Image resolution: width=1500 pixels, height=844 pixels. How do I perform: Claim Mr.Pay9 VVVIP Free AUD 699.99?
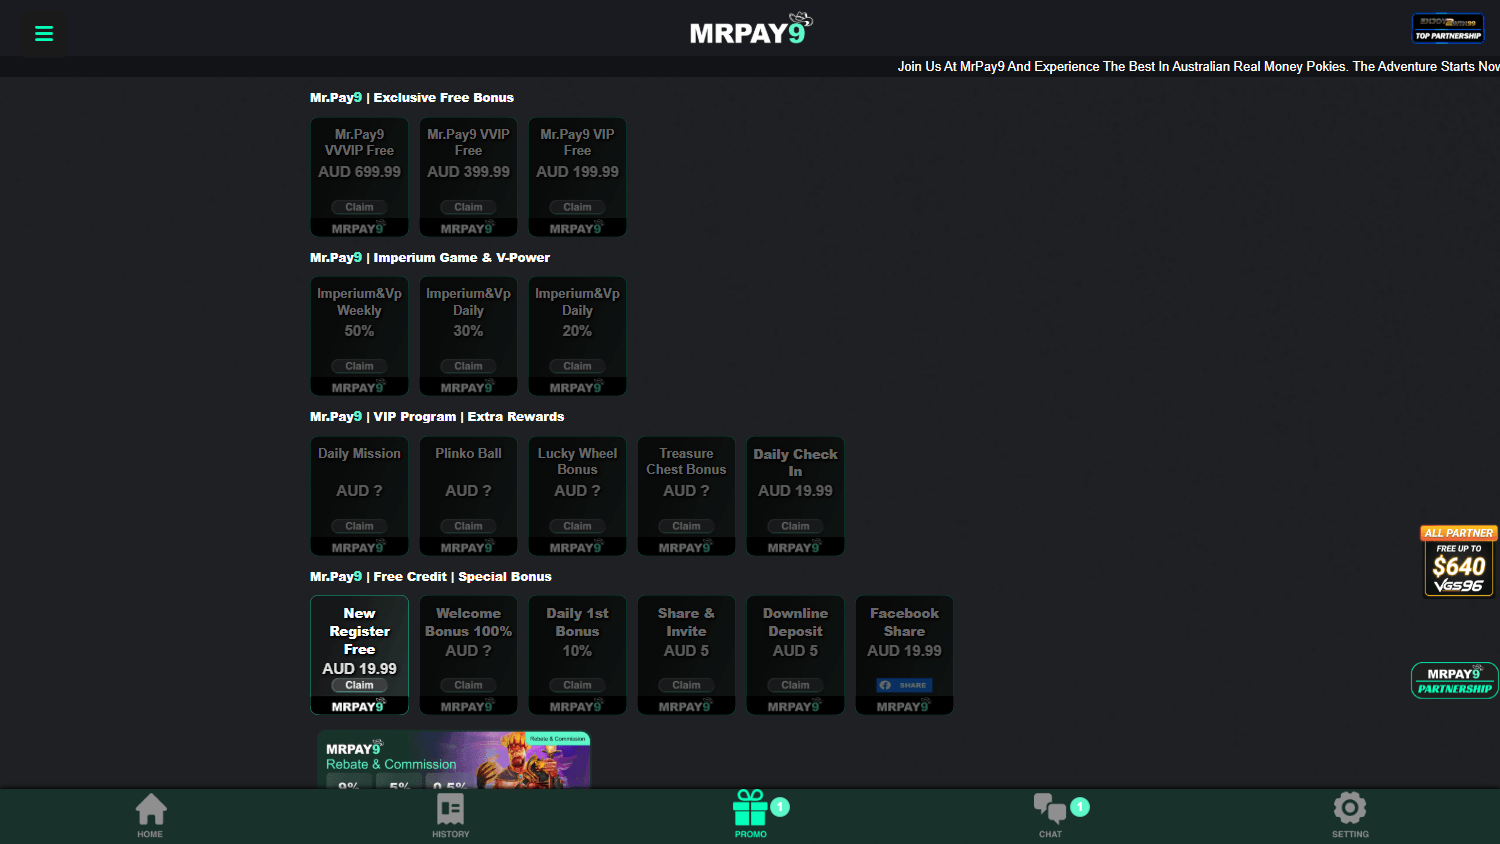pyautogui.click(x=359, y=207)
